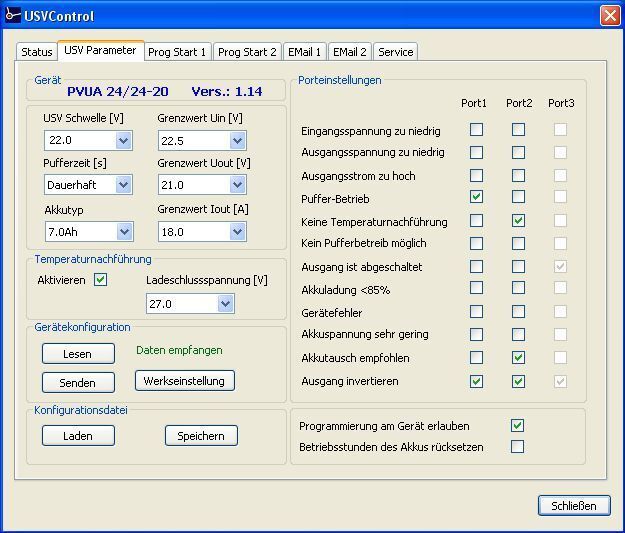Check Kein Pufferbetreib möglich for Port2

(x=518, y=243)
